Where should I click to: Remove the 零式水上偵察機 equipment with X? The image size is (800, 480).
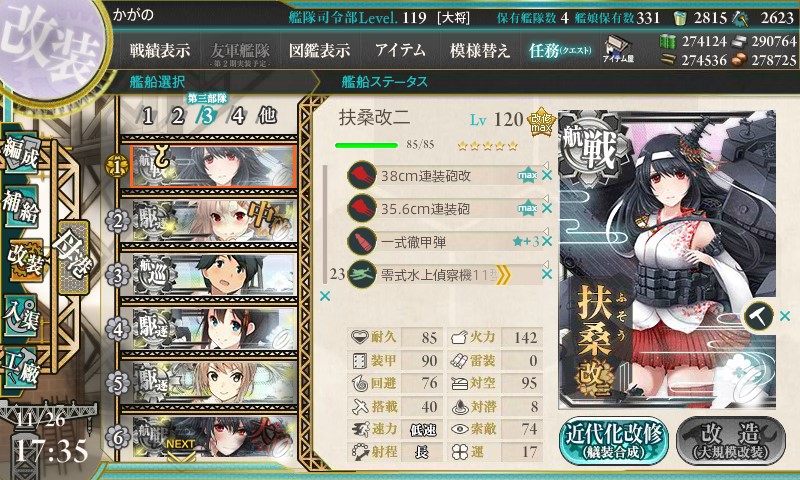coord(546,274)
